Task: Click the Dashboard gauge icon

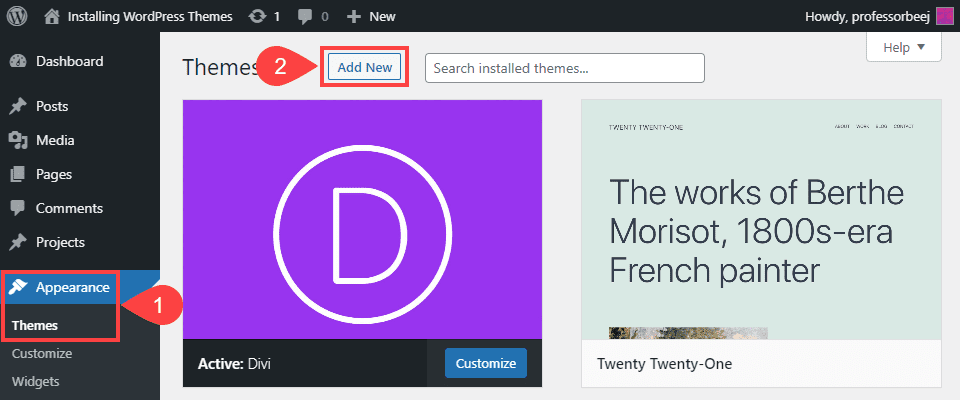Action: [18, 61]
